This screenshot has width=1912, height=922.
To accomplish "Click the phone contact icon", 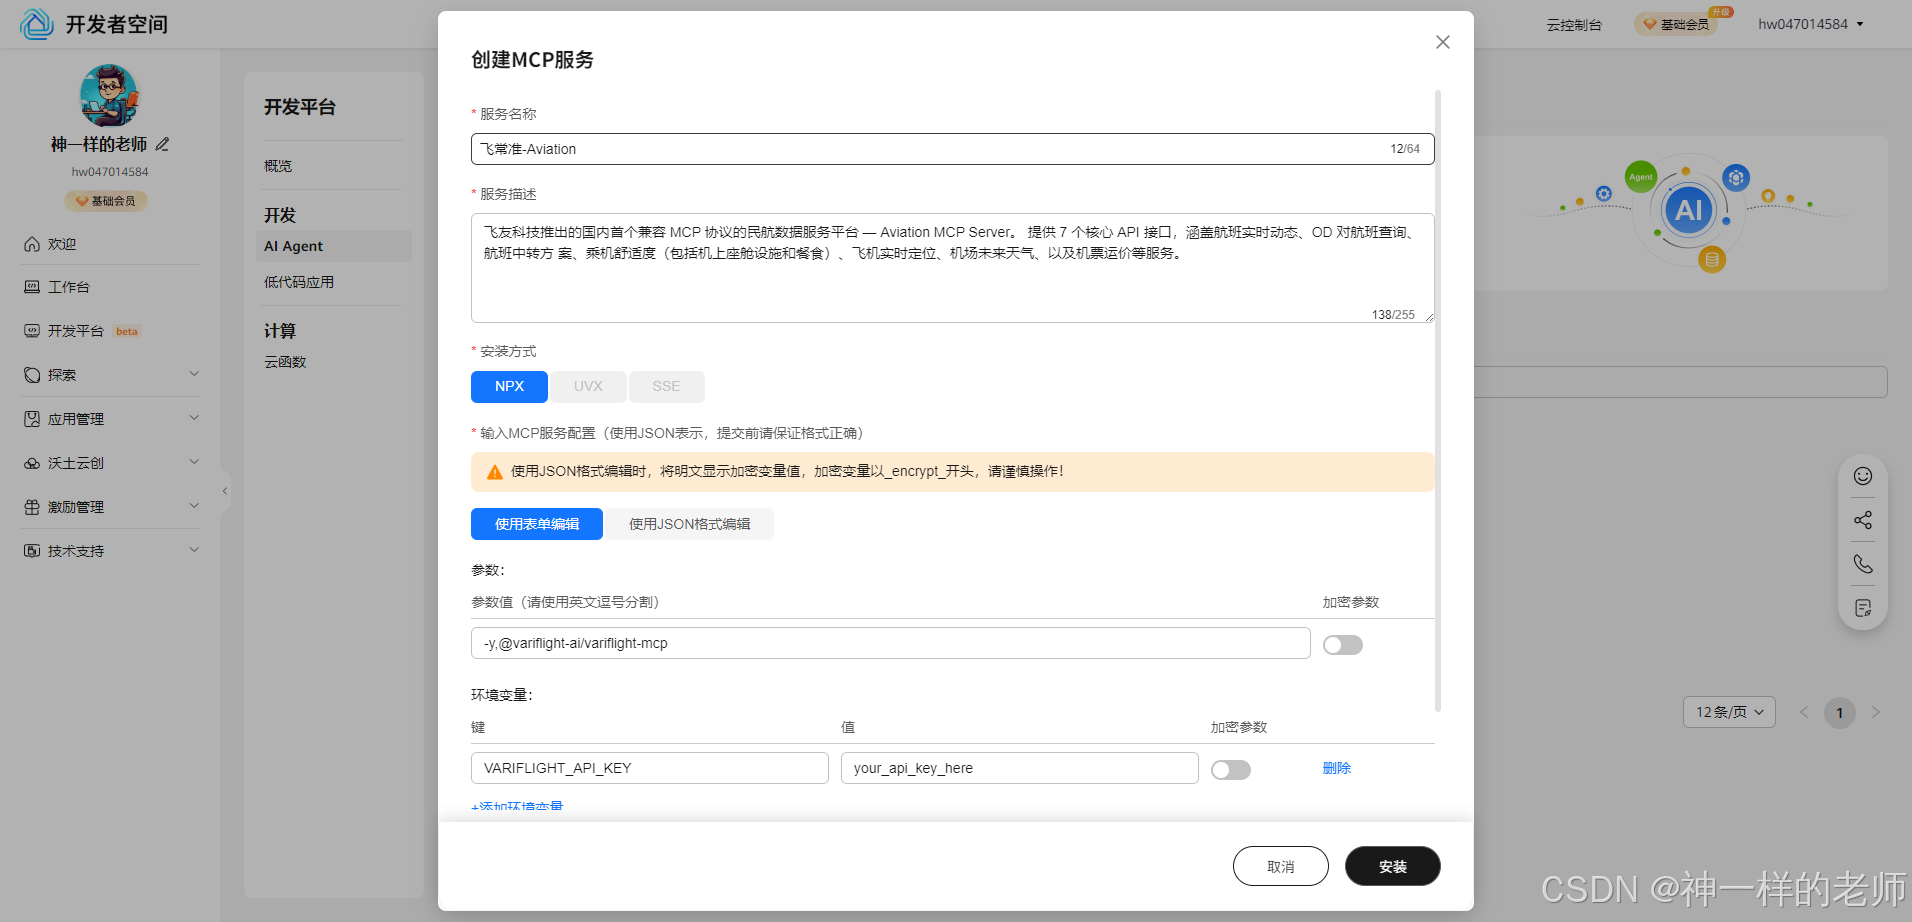I will [x=1863, y=564].
